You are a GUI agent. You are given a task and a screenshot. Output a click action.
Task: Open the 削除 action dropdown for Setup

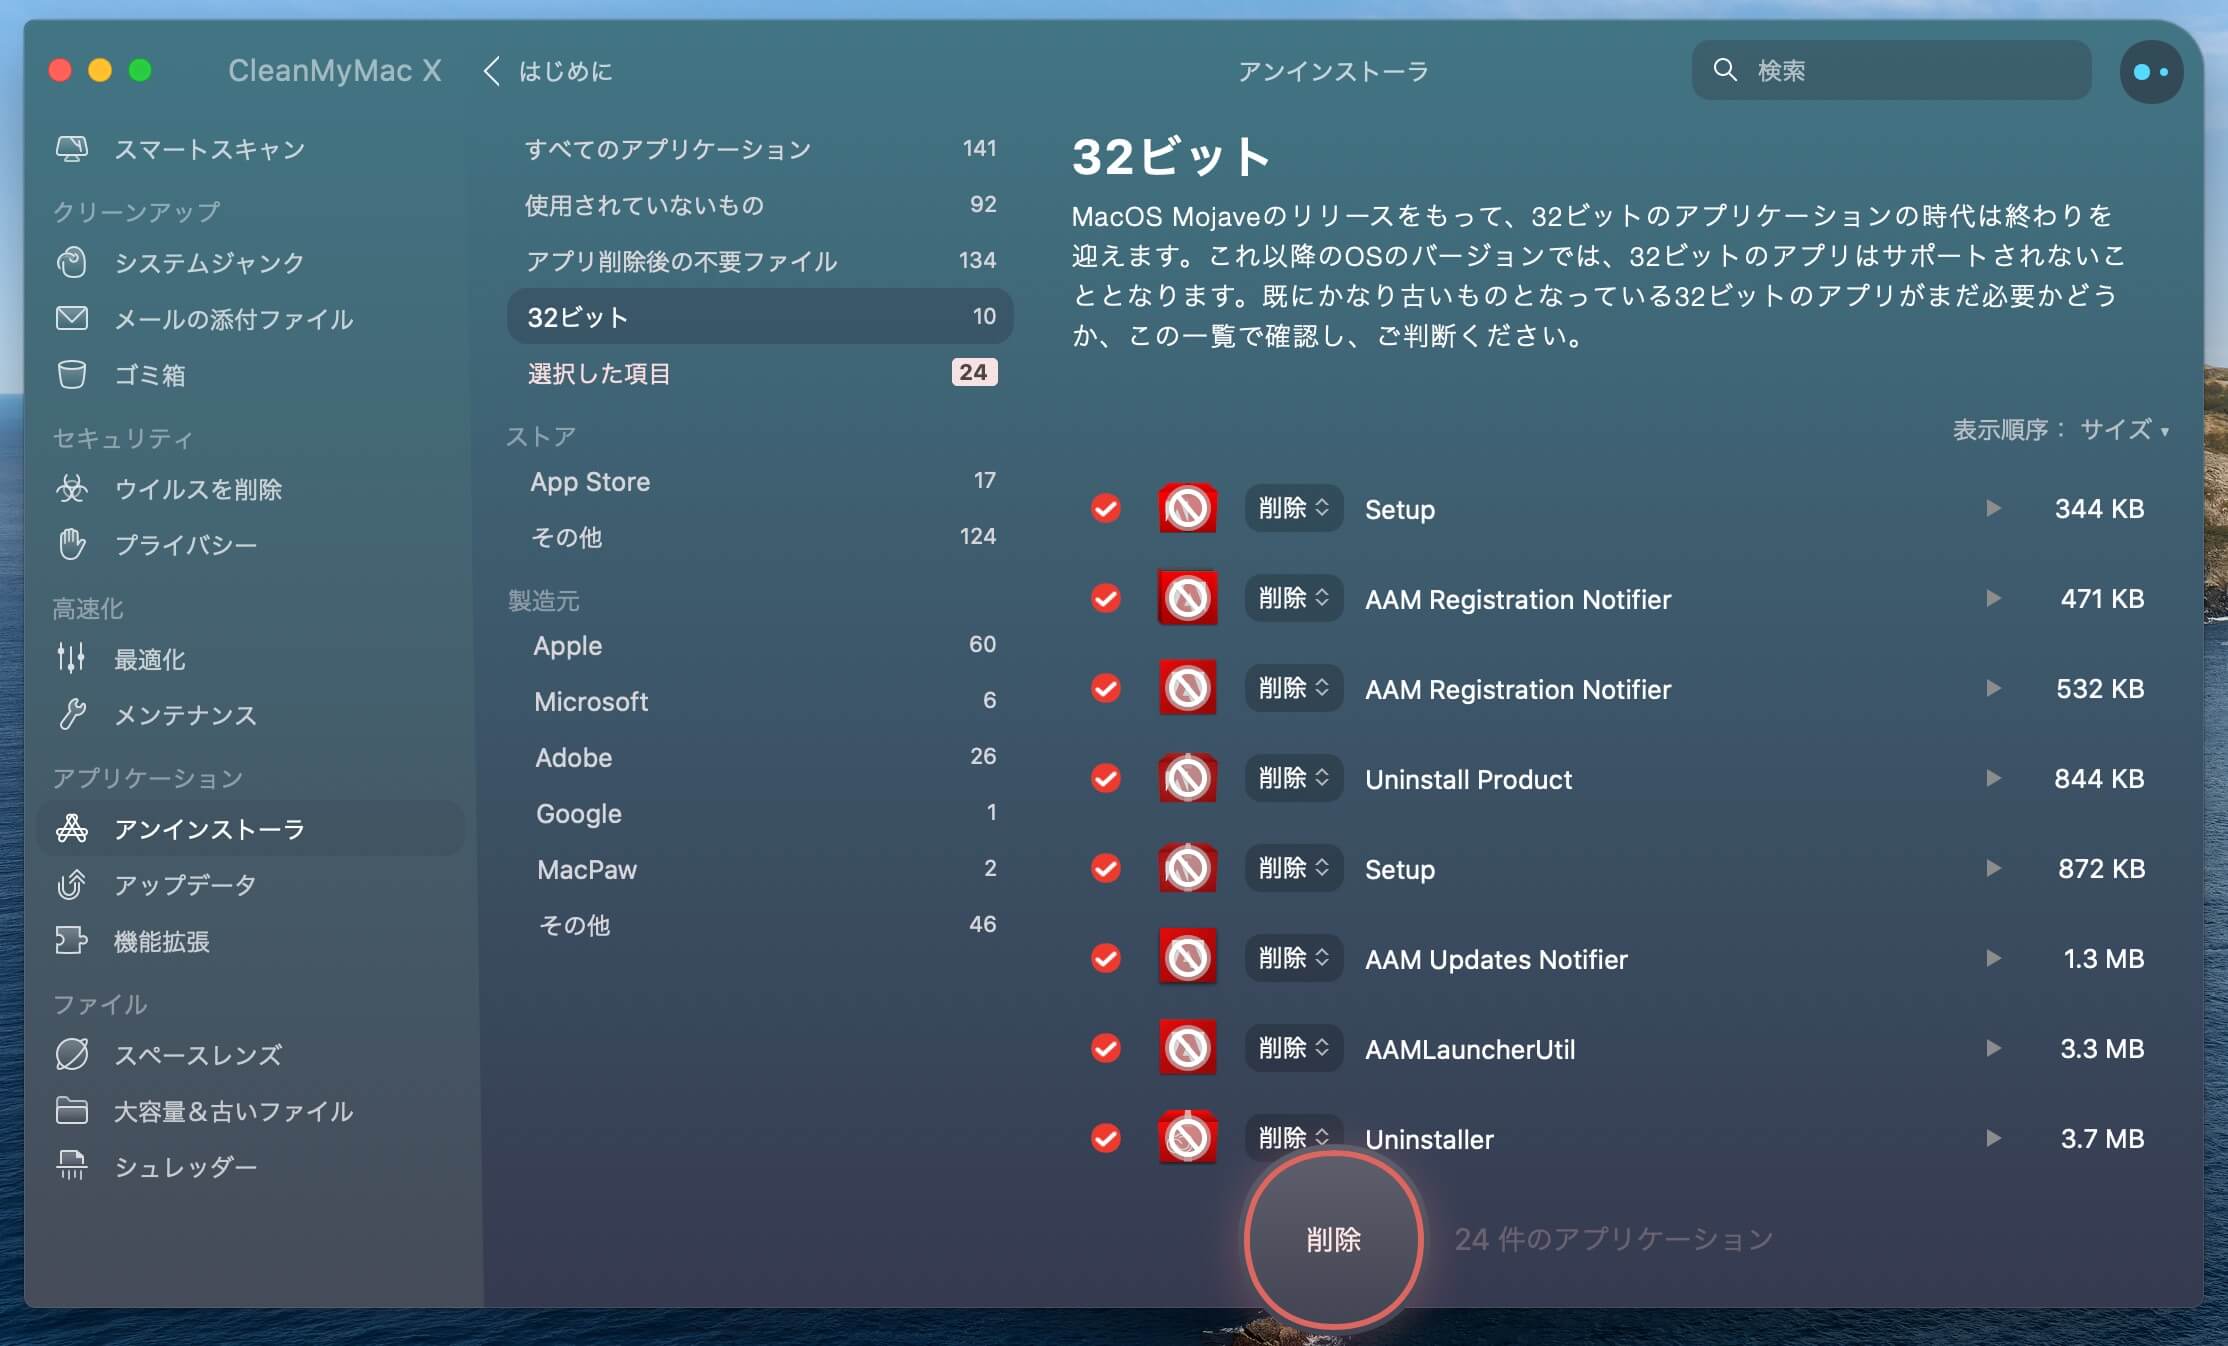coord(1292,509)
